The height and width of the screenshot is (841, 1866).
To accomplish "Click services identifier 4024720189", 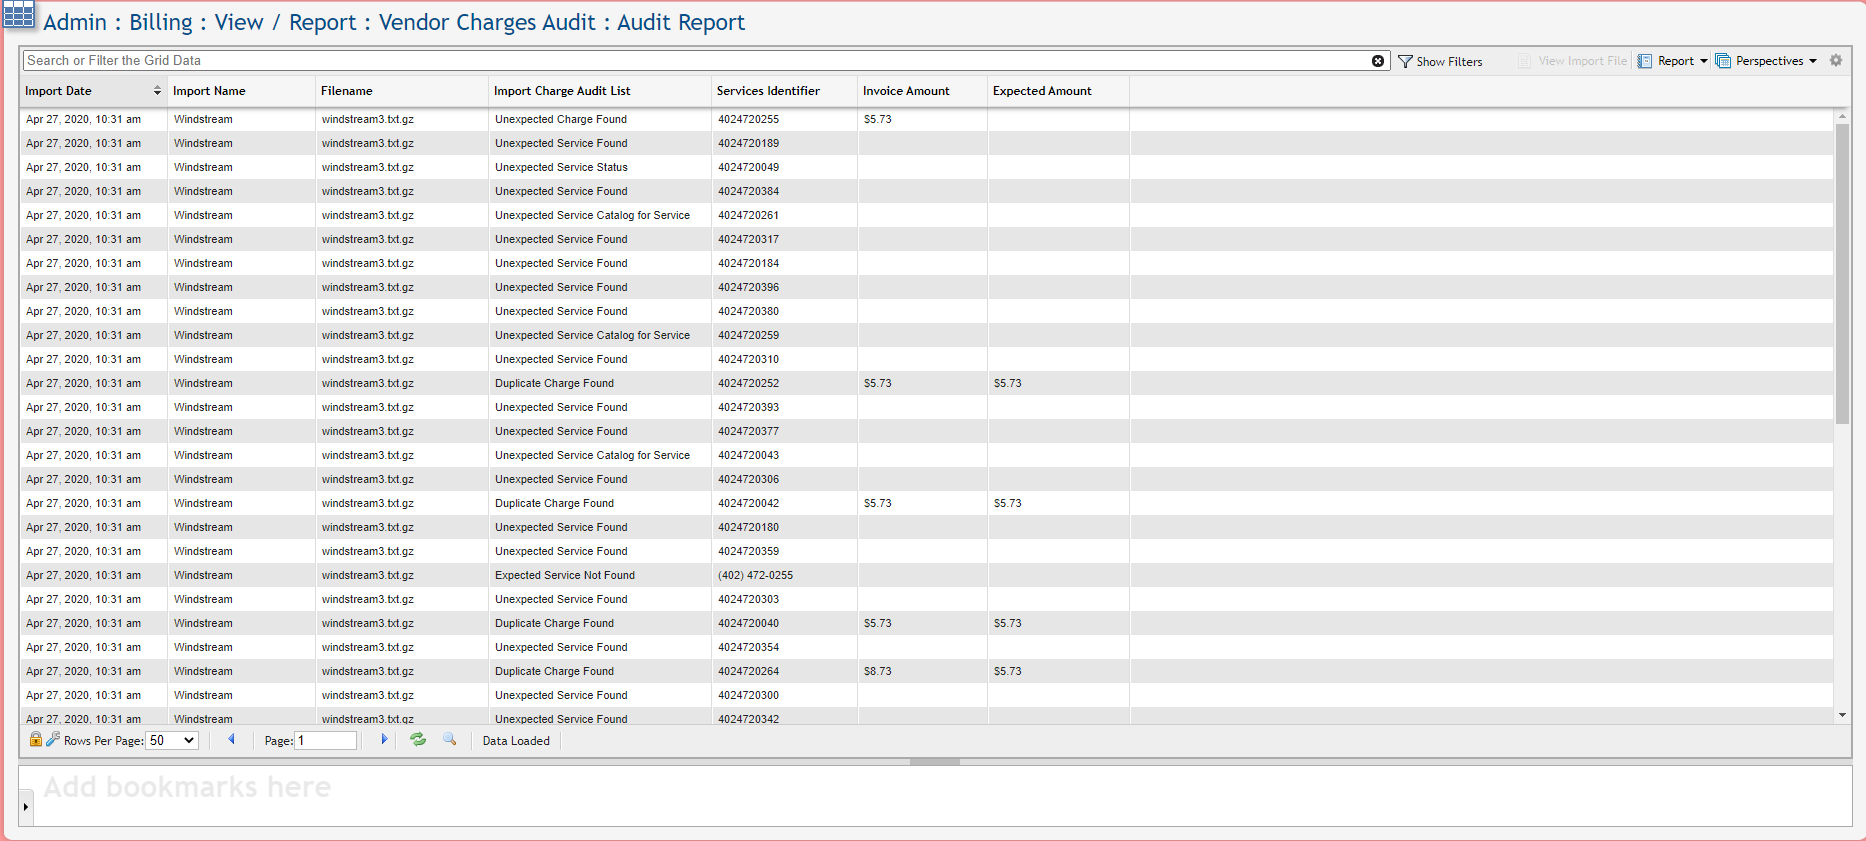I will [x=748, y=143].
